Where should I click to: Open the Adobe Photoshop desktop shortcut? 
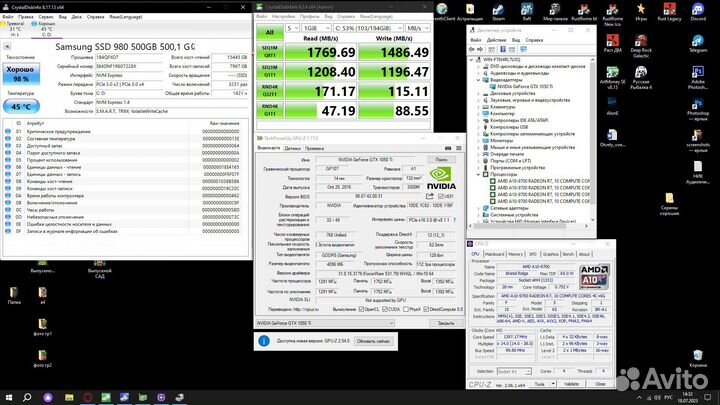pos(698,77)
